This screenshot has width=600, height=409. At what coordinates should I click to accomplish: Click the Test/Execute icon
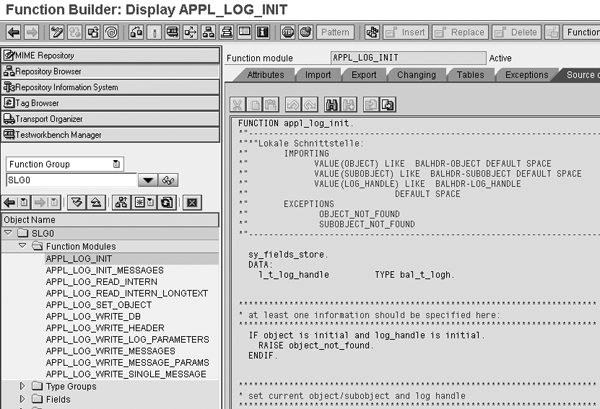tap(173, 32)
